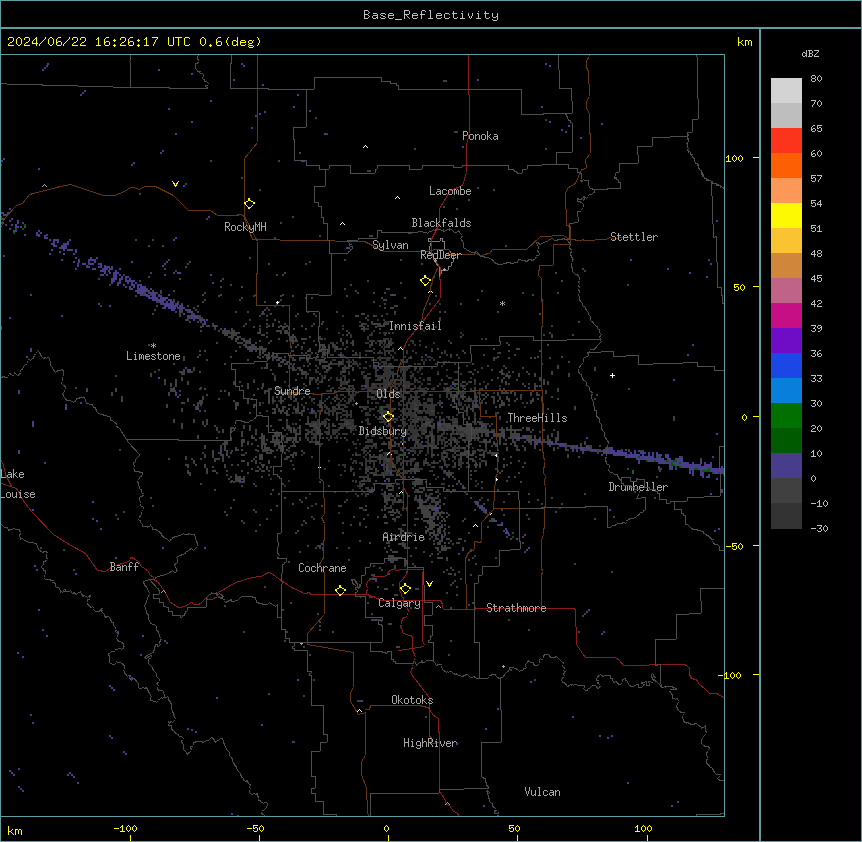
Task: Click the white asterisk east of RedDeer
Action: 502,303
